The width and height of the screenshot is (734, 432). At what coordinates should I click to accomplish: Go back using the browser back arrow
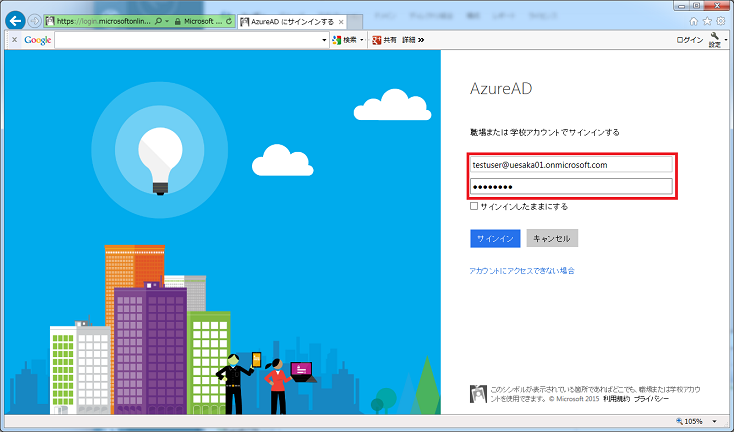[x=15, y=21]
